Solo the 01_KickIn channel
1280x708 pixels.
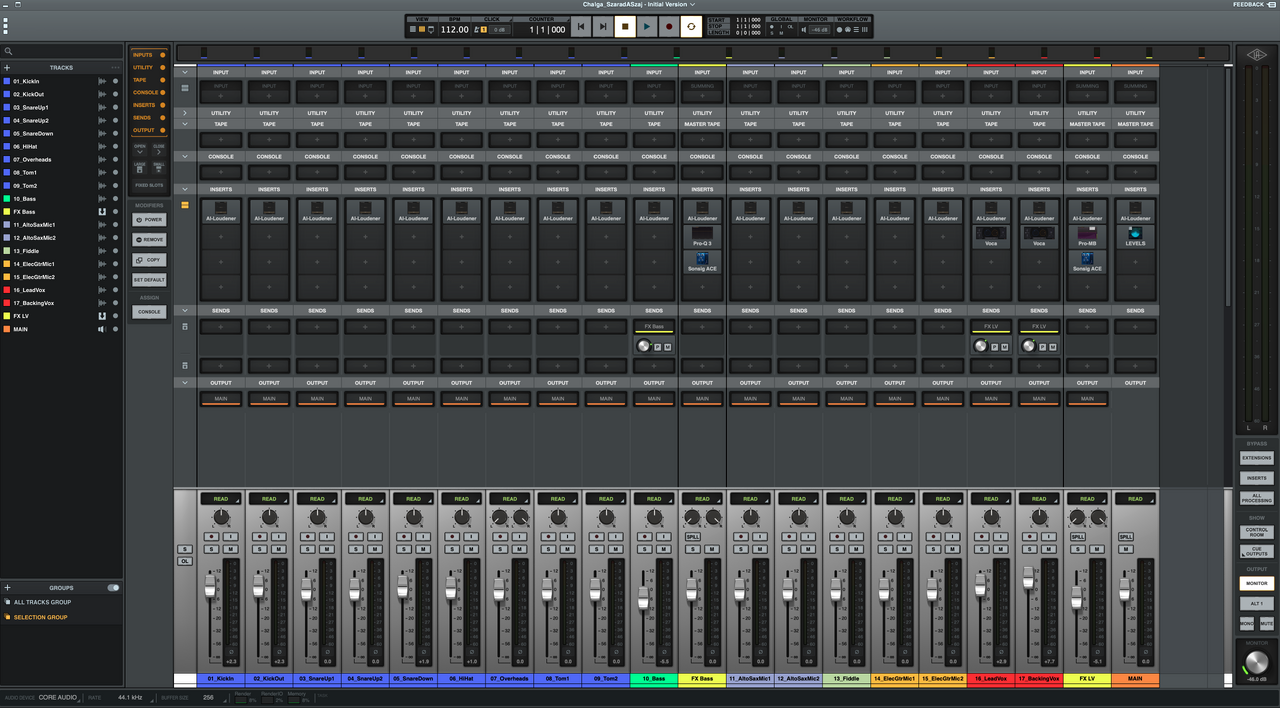[x=212, y=549]
